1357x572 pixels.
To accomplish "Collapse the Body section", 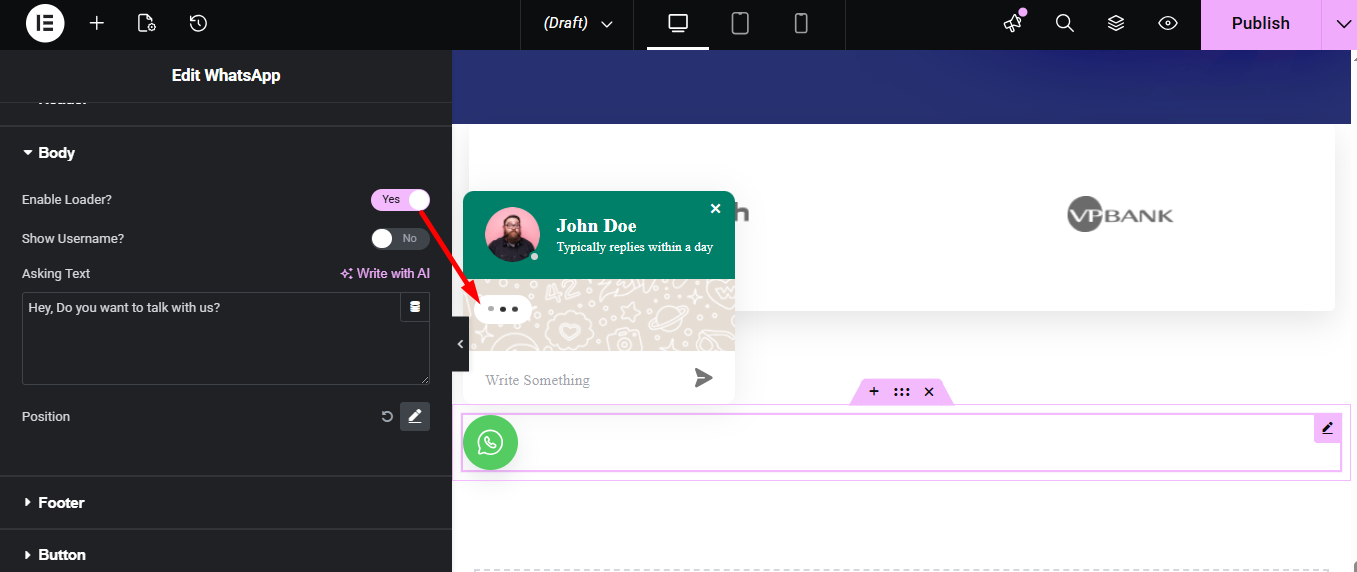I will [x=226, y=153].
